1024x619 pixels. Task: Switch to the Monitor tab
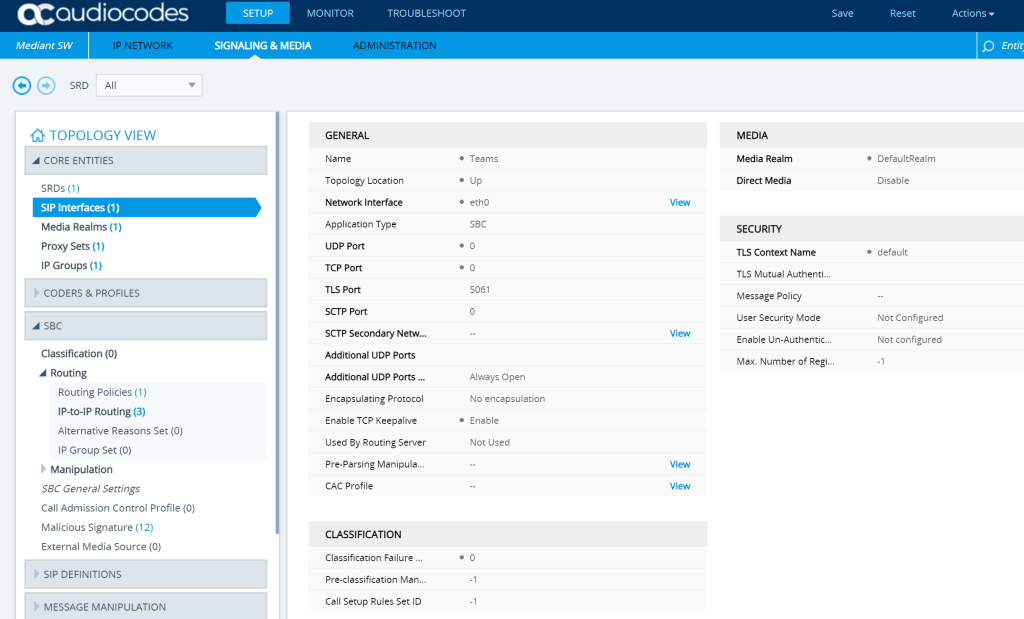point(330,14)
